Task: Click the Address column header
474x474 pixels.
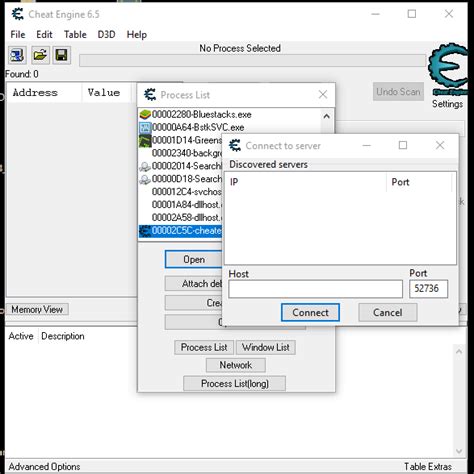Action: (x=44, y=93)
